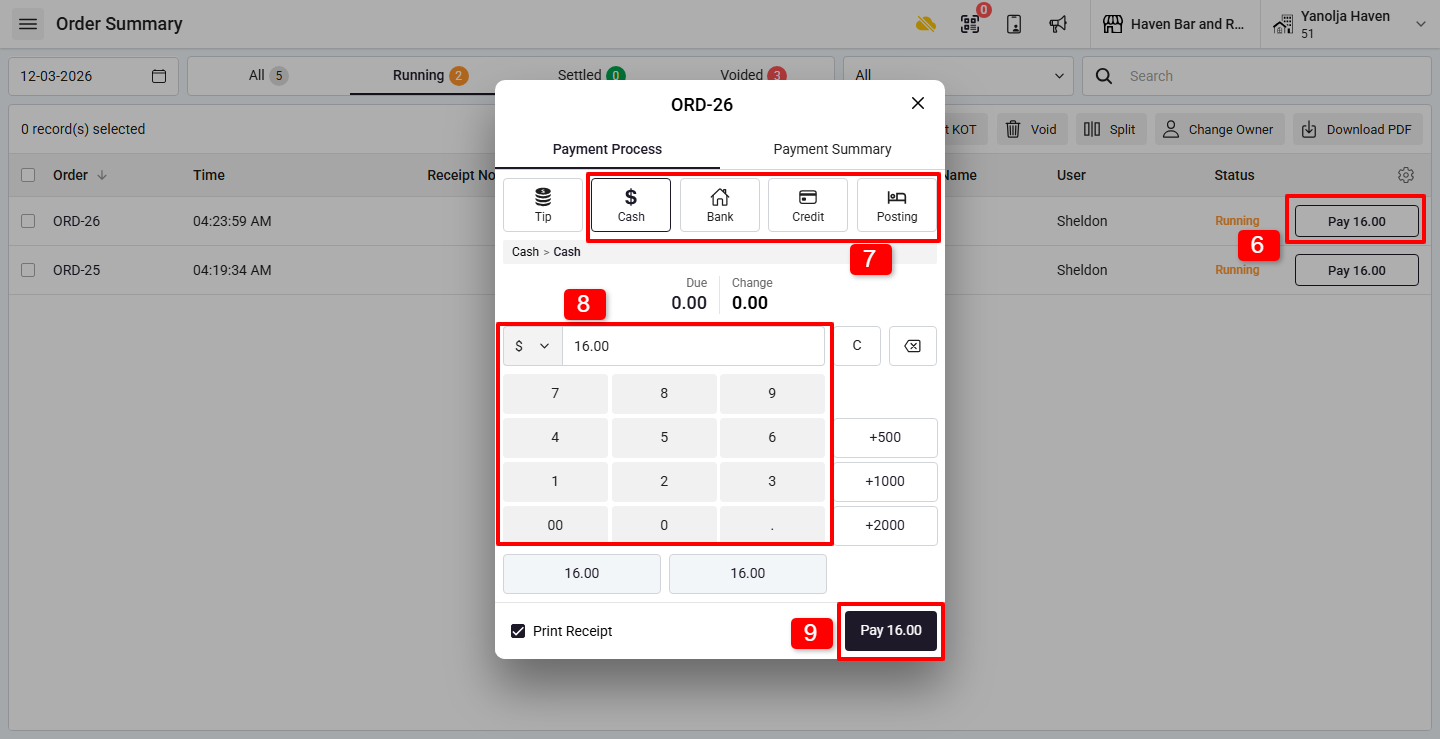
Task: Click the 12-03-2026 date field
Action: tap(94, 76)
